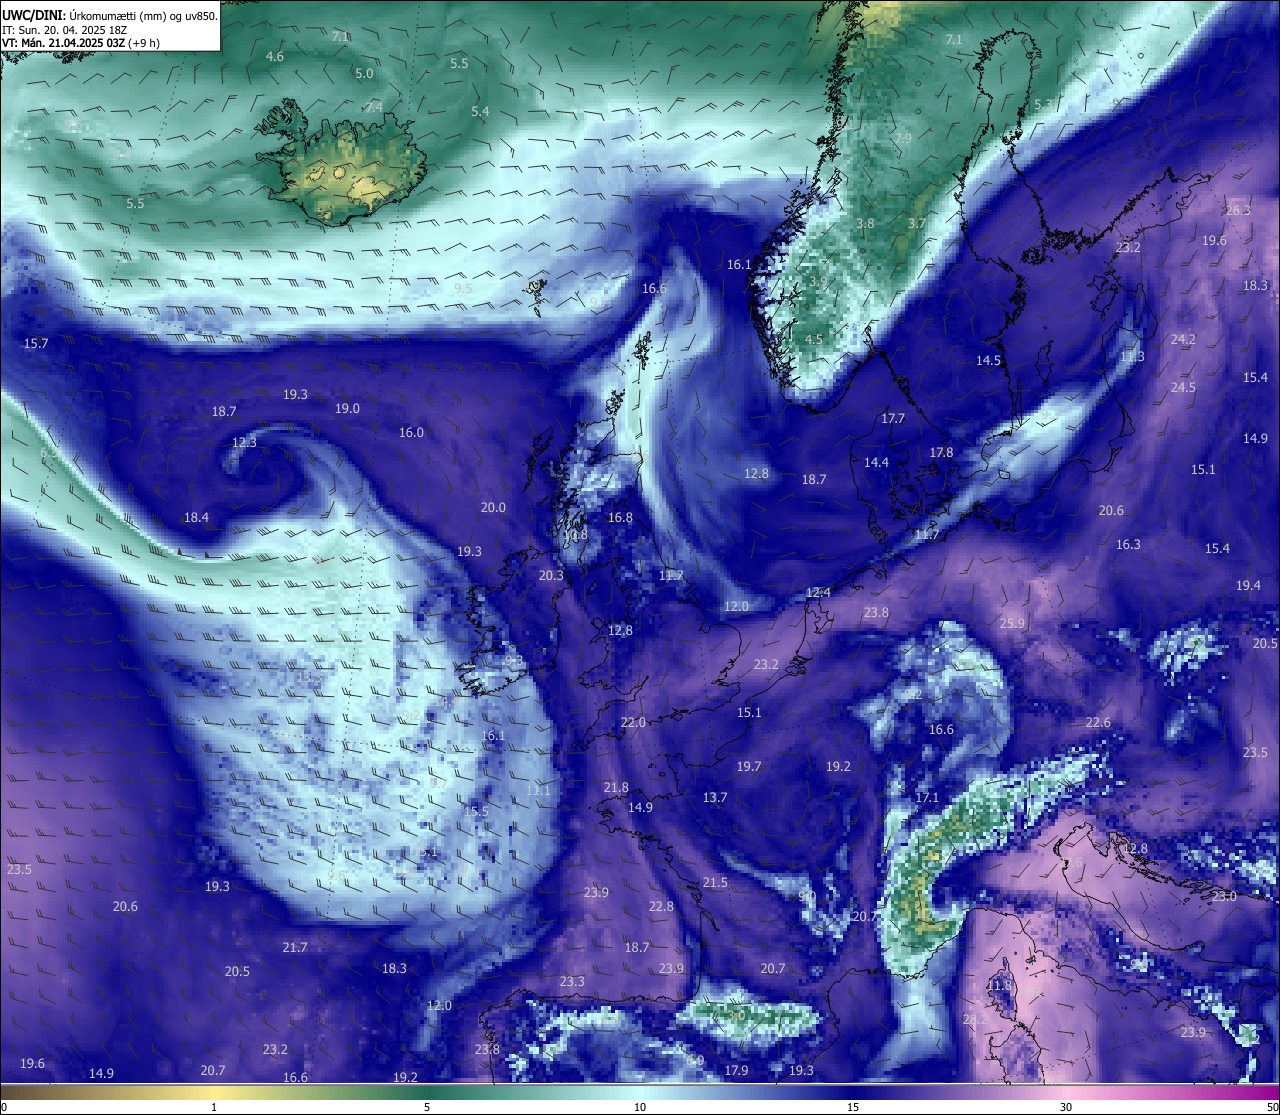The height and width of the screenshot is (1115, 1280).
Task: Click the map value '25.9'
Action: point(1012,624)
